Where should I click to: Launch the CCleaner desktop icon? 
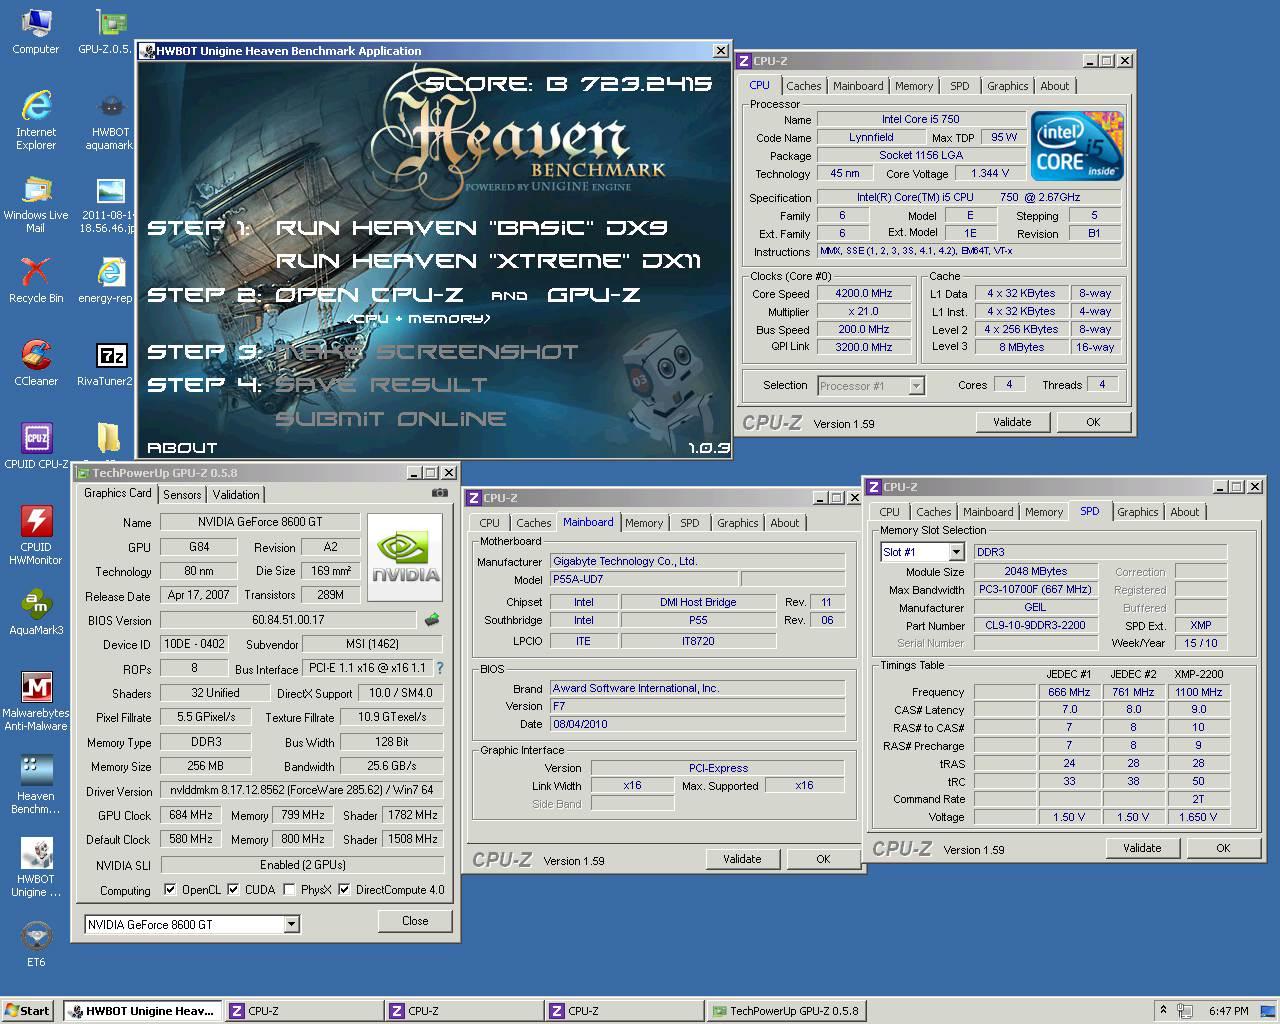[x=36, y=362]
